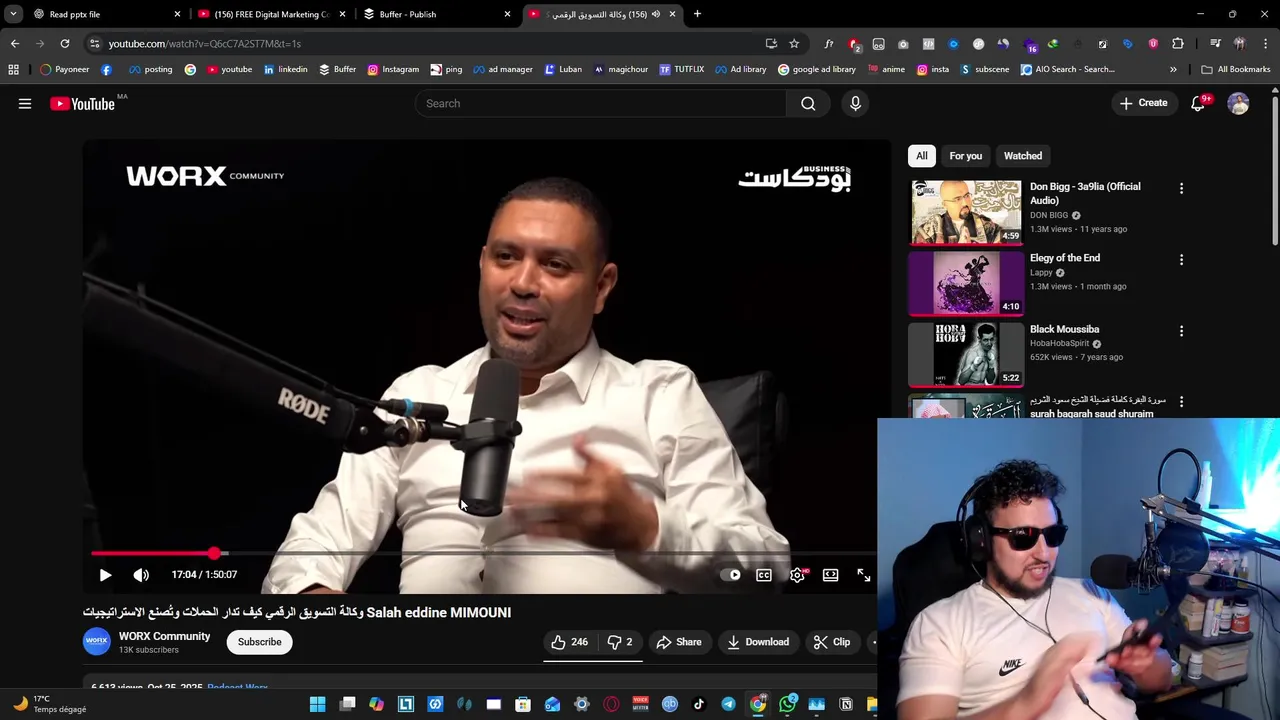Viewport: 1280px width, 720px height.
Task: Open the player settings gear
Action: (x=797, y=575)
